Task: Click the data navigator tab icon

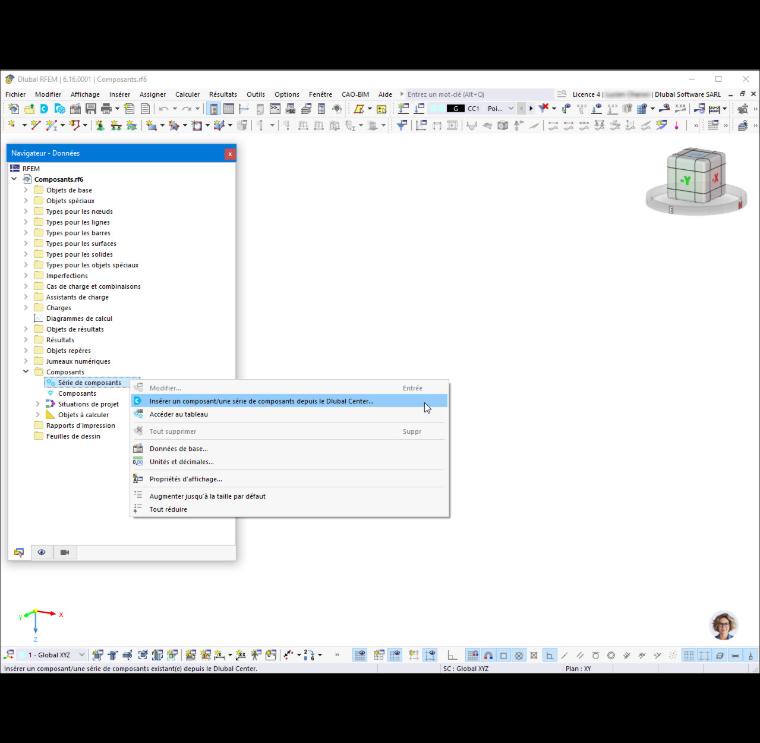Action: tap(19, 553)
